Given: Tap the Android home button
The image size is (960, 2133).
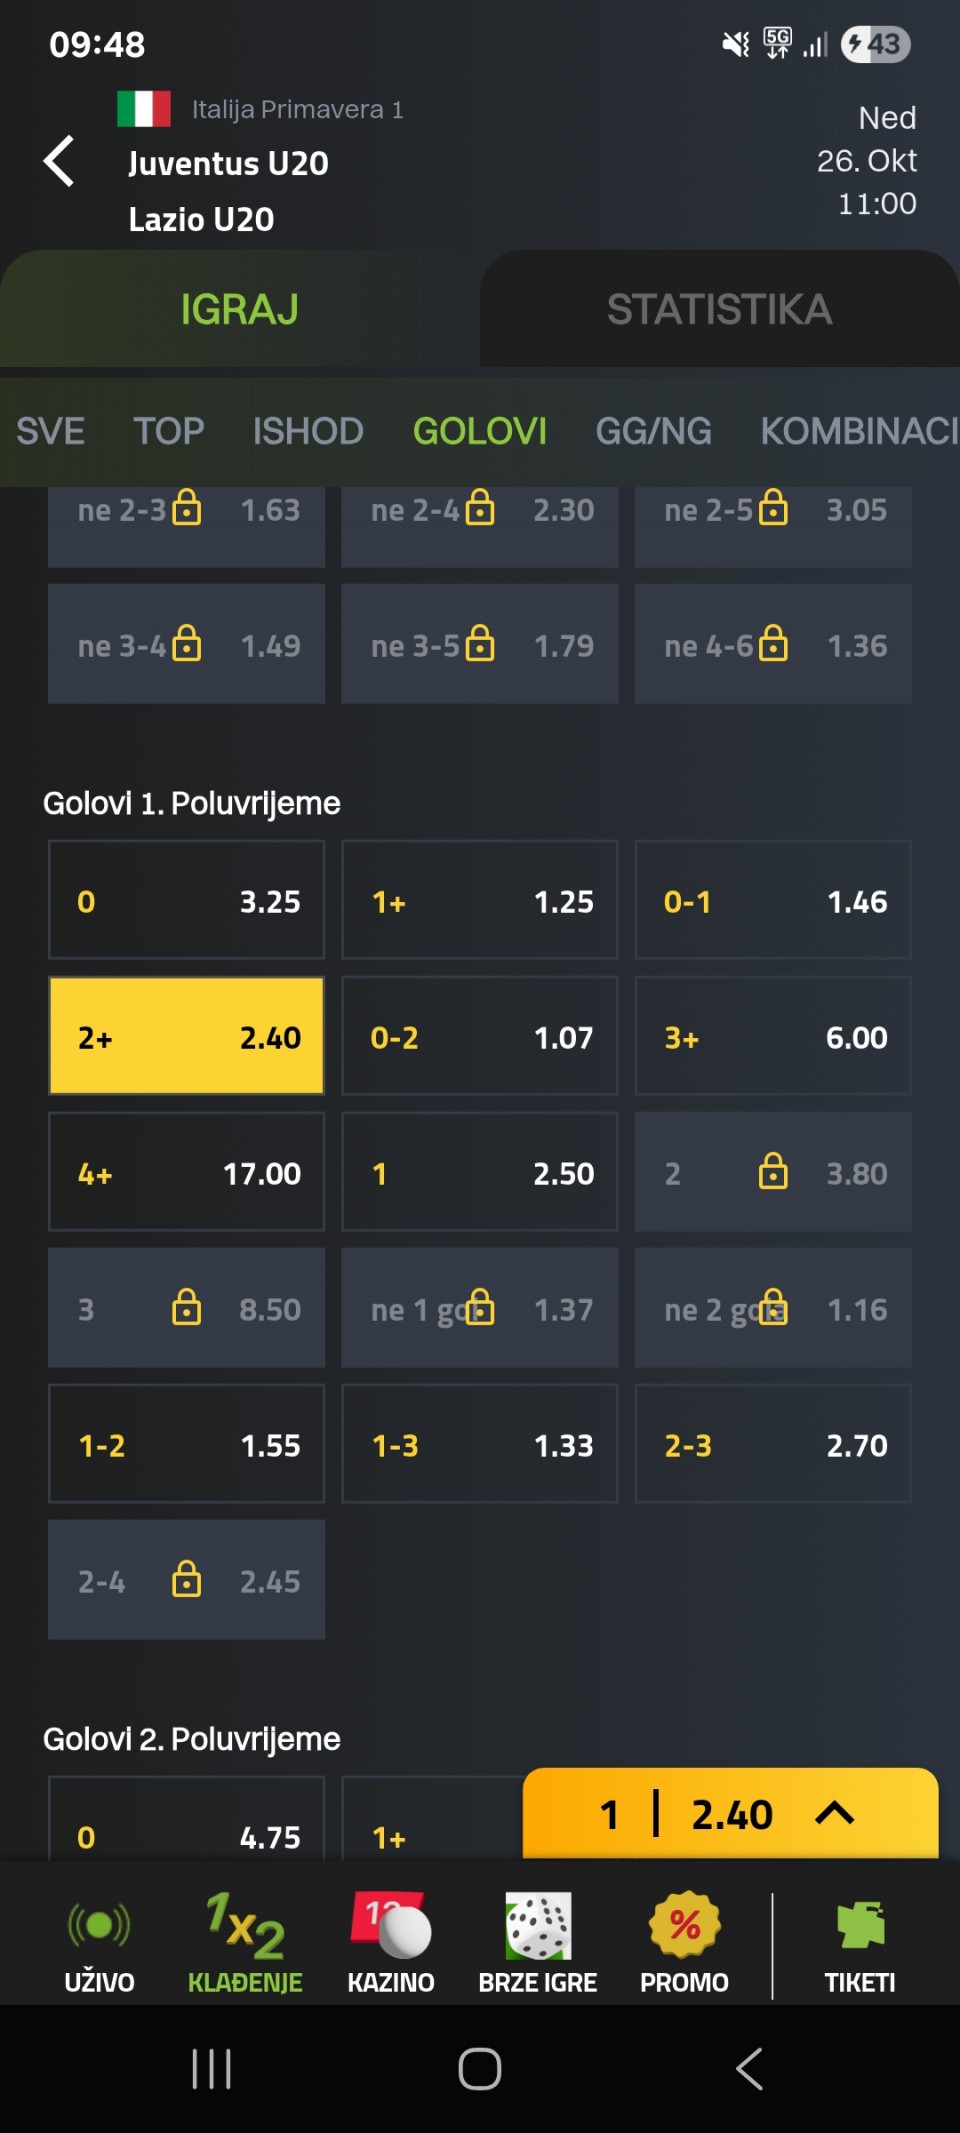Looking at the screenshot, I should [480, 2069].
